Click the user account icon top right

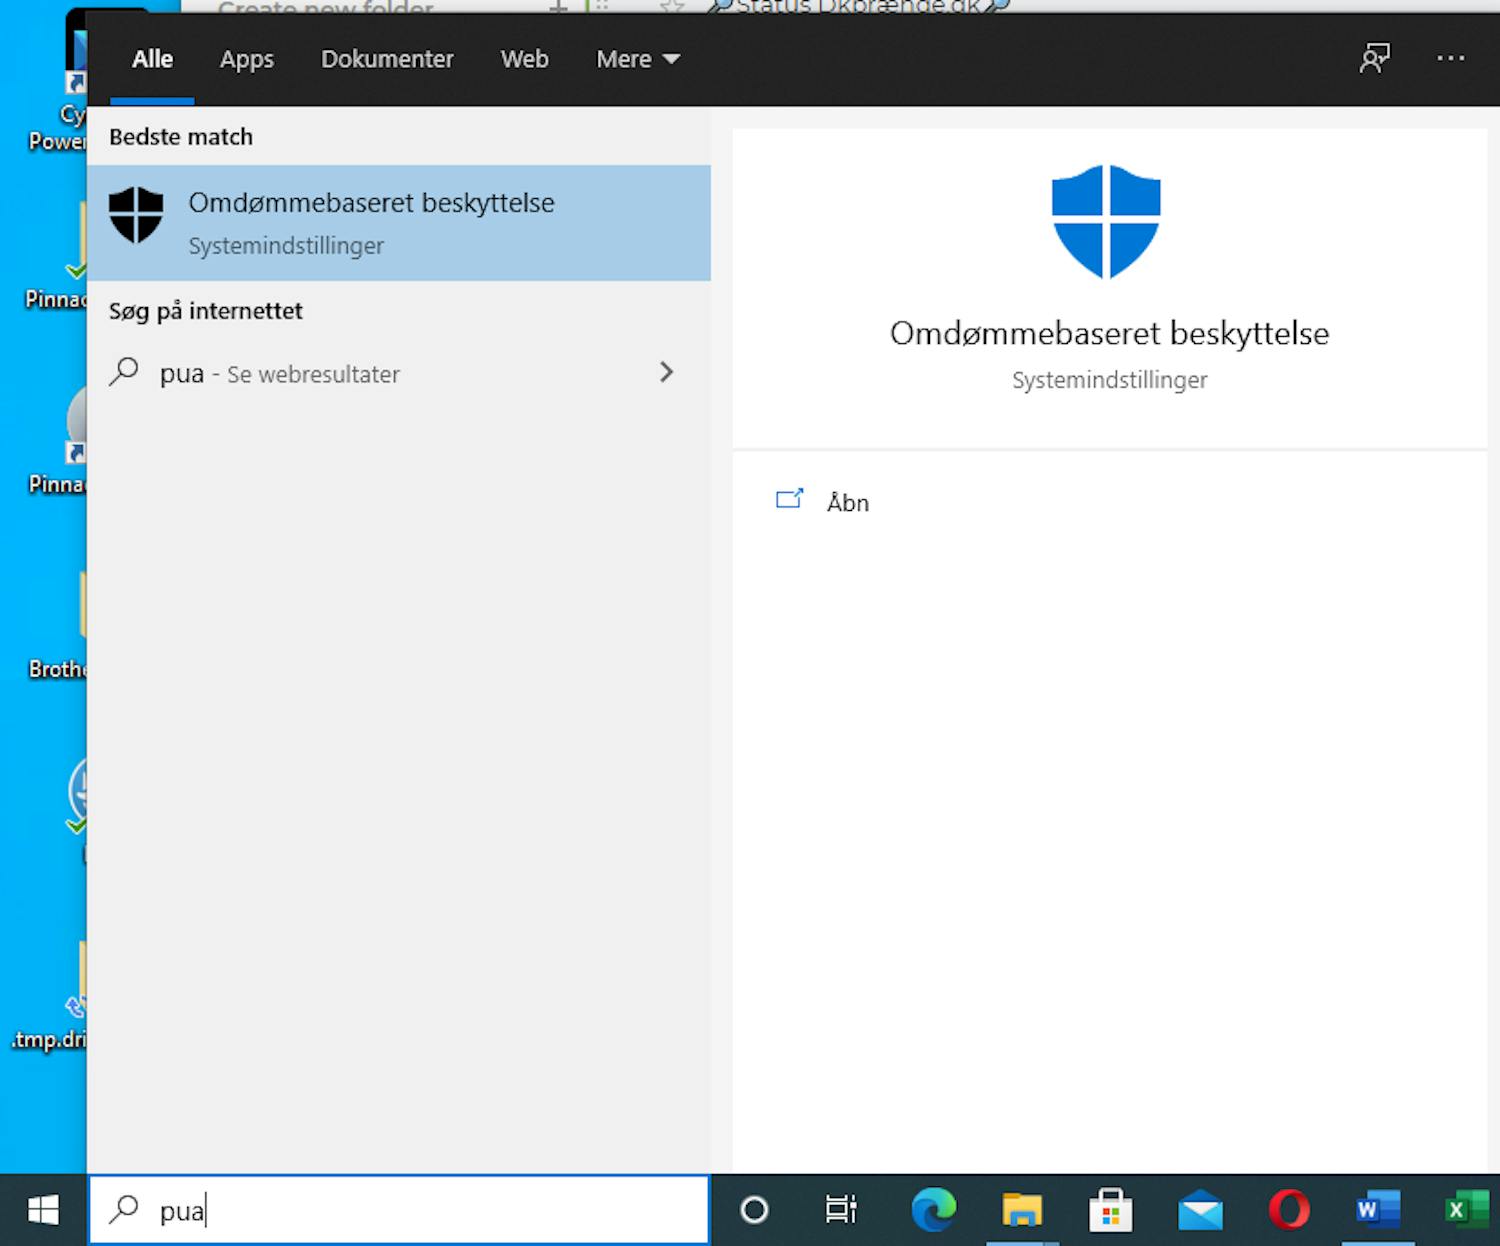(x=1375, y=58)
